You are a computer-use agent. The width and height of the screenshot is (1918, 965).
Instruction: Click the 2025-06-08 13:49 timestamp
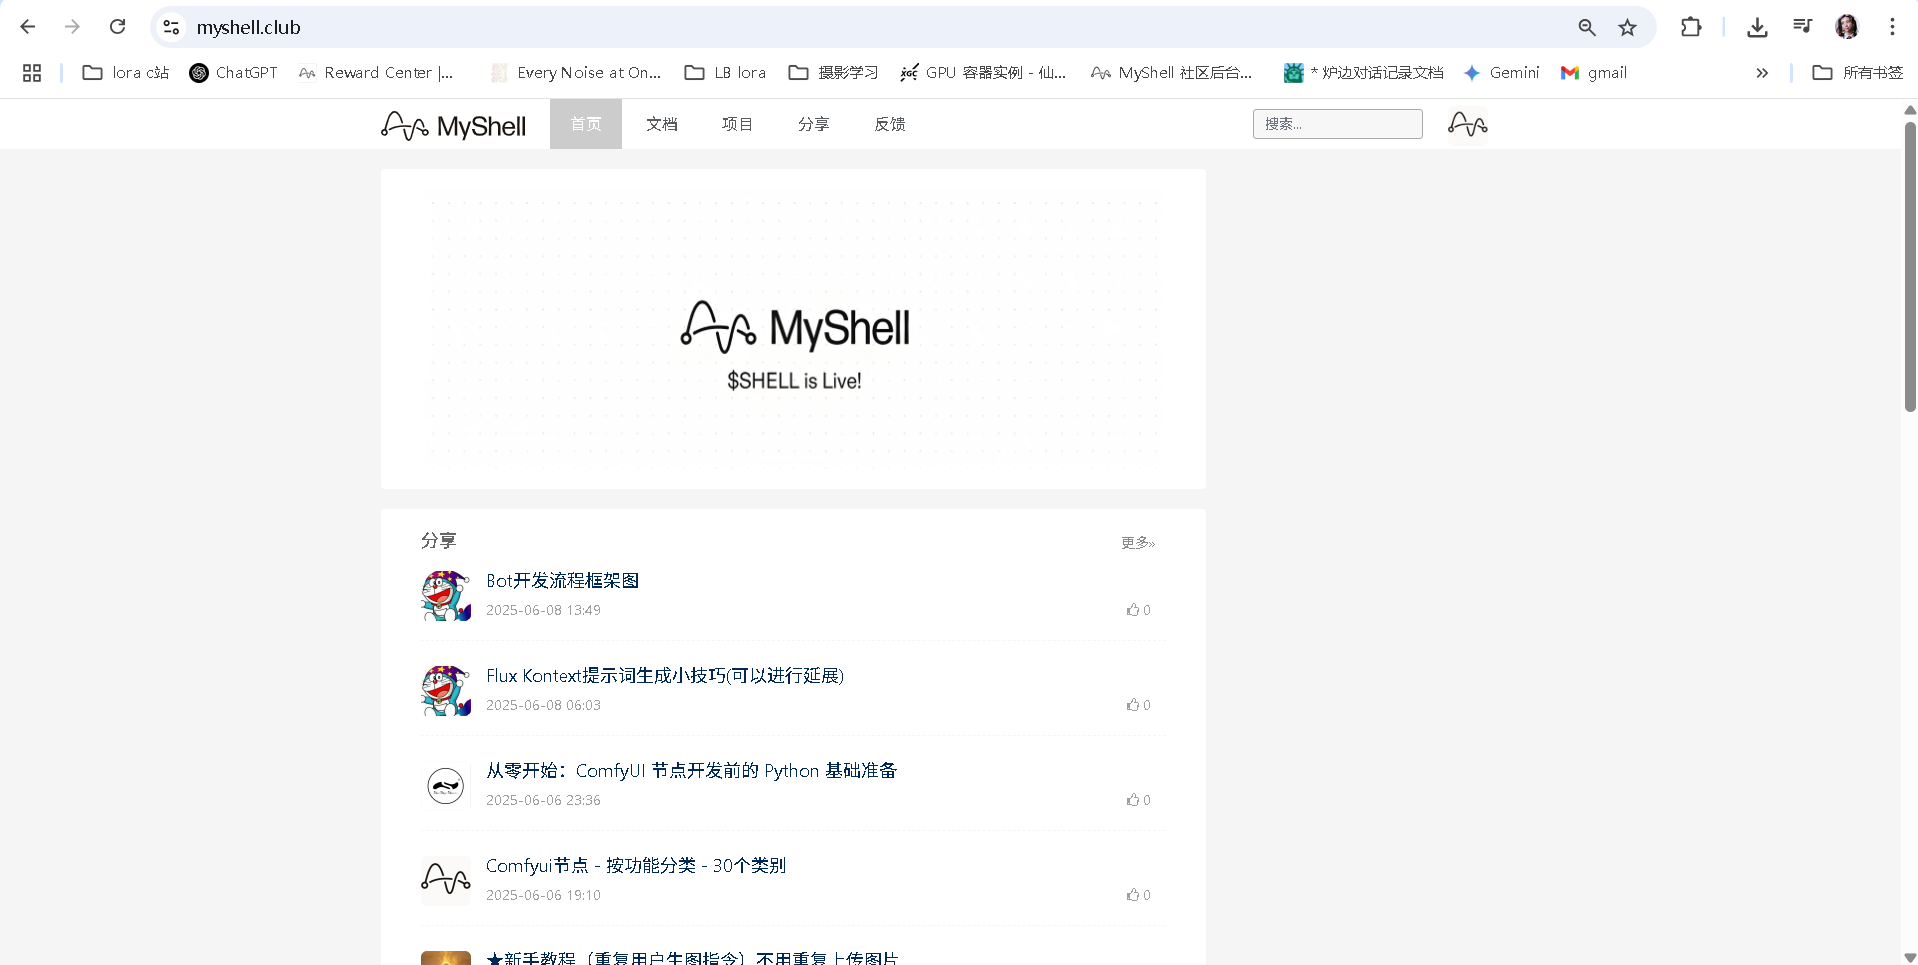(543, 610)
